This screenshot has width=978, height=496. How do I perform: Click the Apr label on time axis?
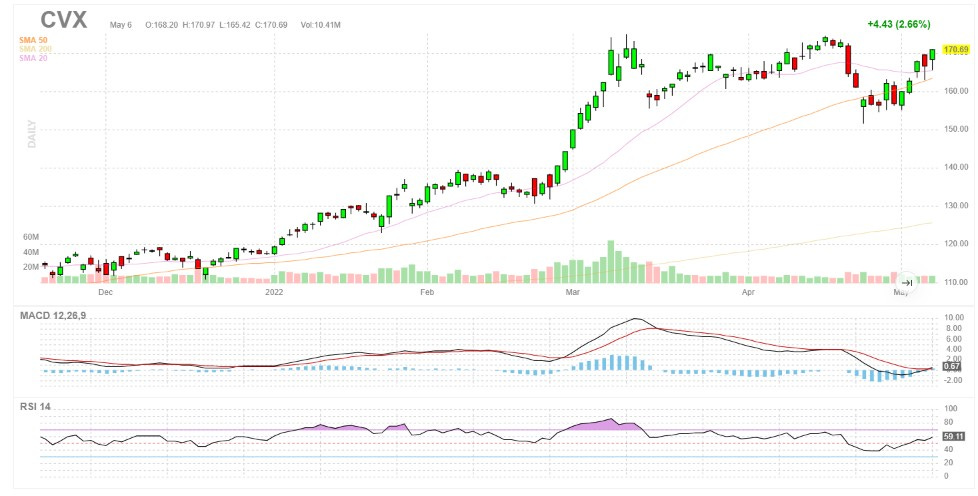tap(748, 292)
